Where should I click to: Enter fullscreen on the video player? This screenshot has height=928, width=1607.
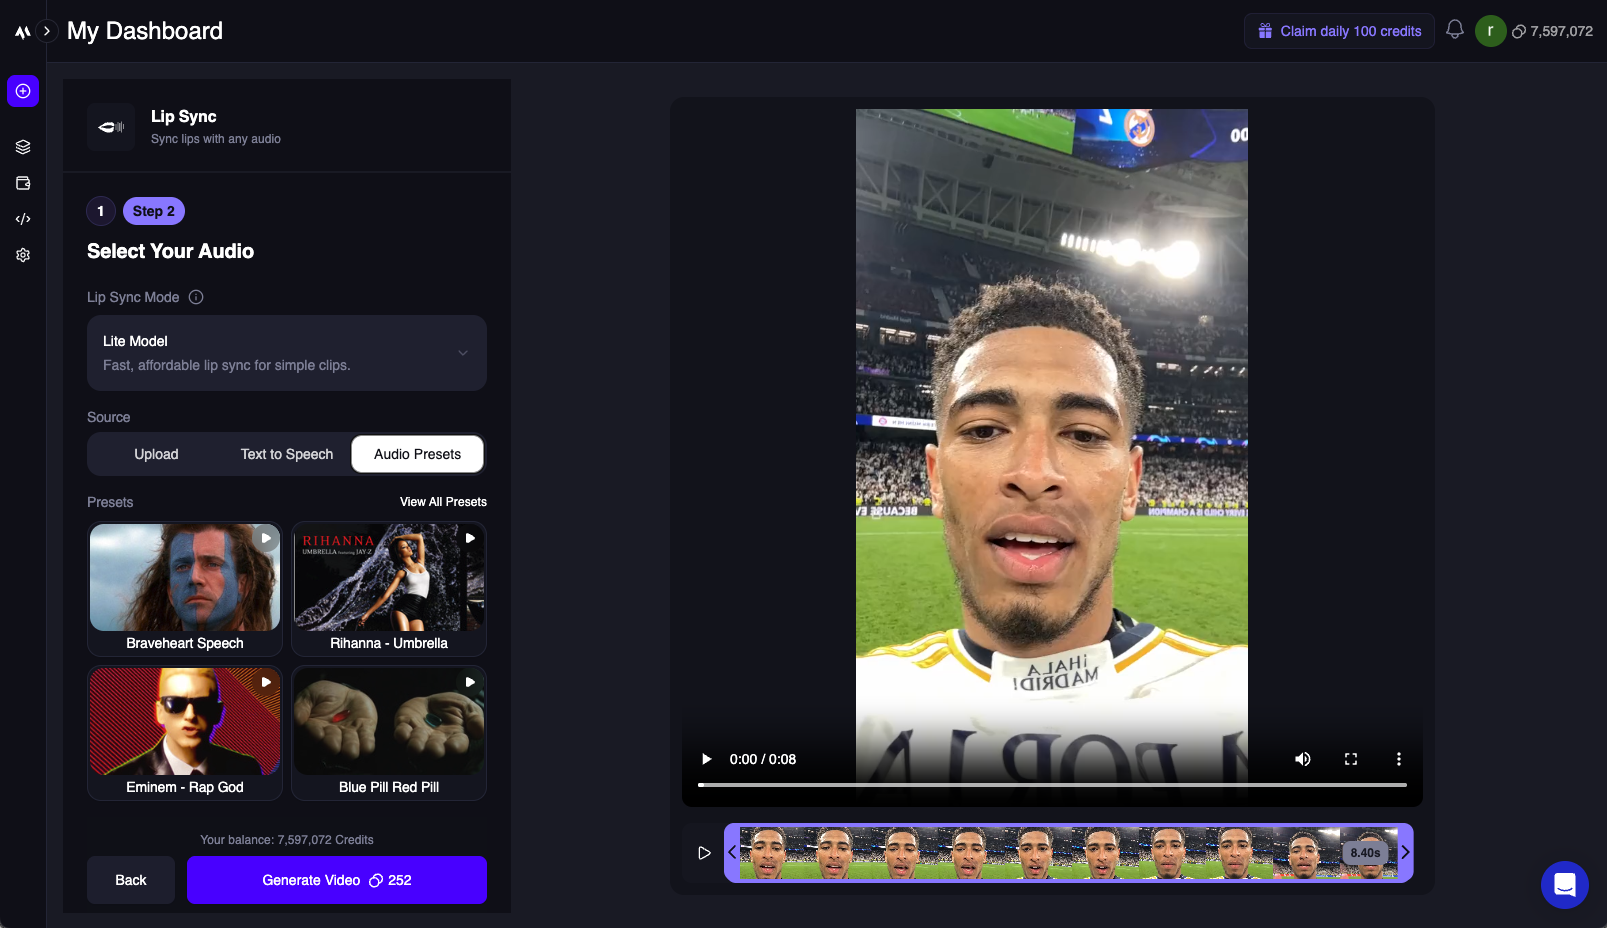point(1350,759)
